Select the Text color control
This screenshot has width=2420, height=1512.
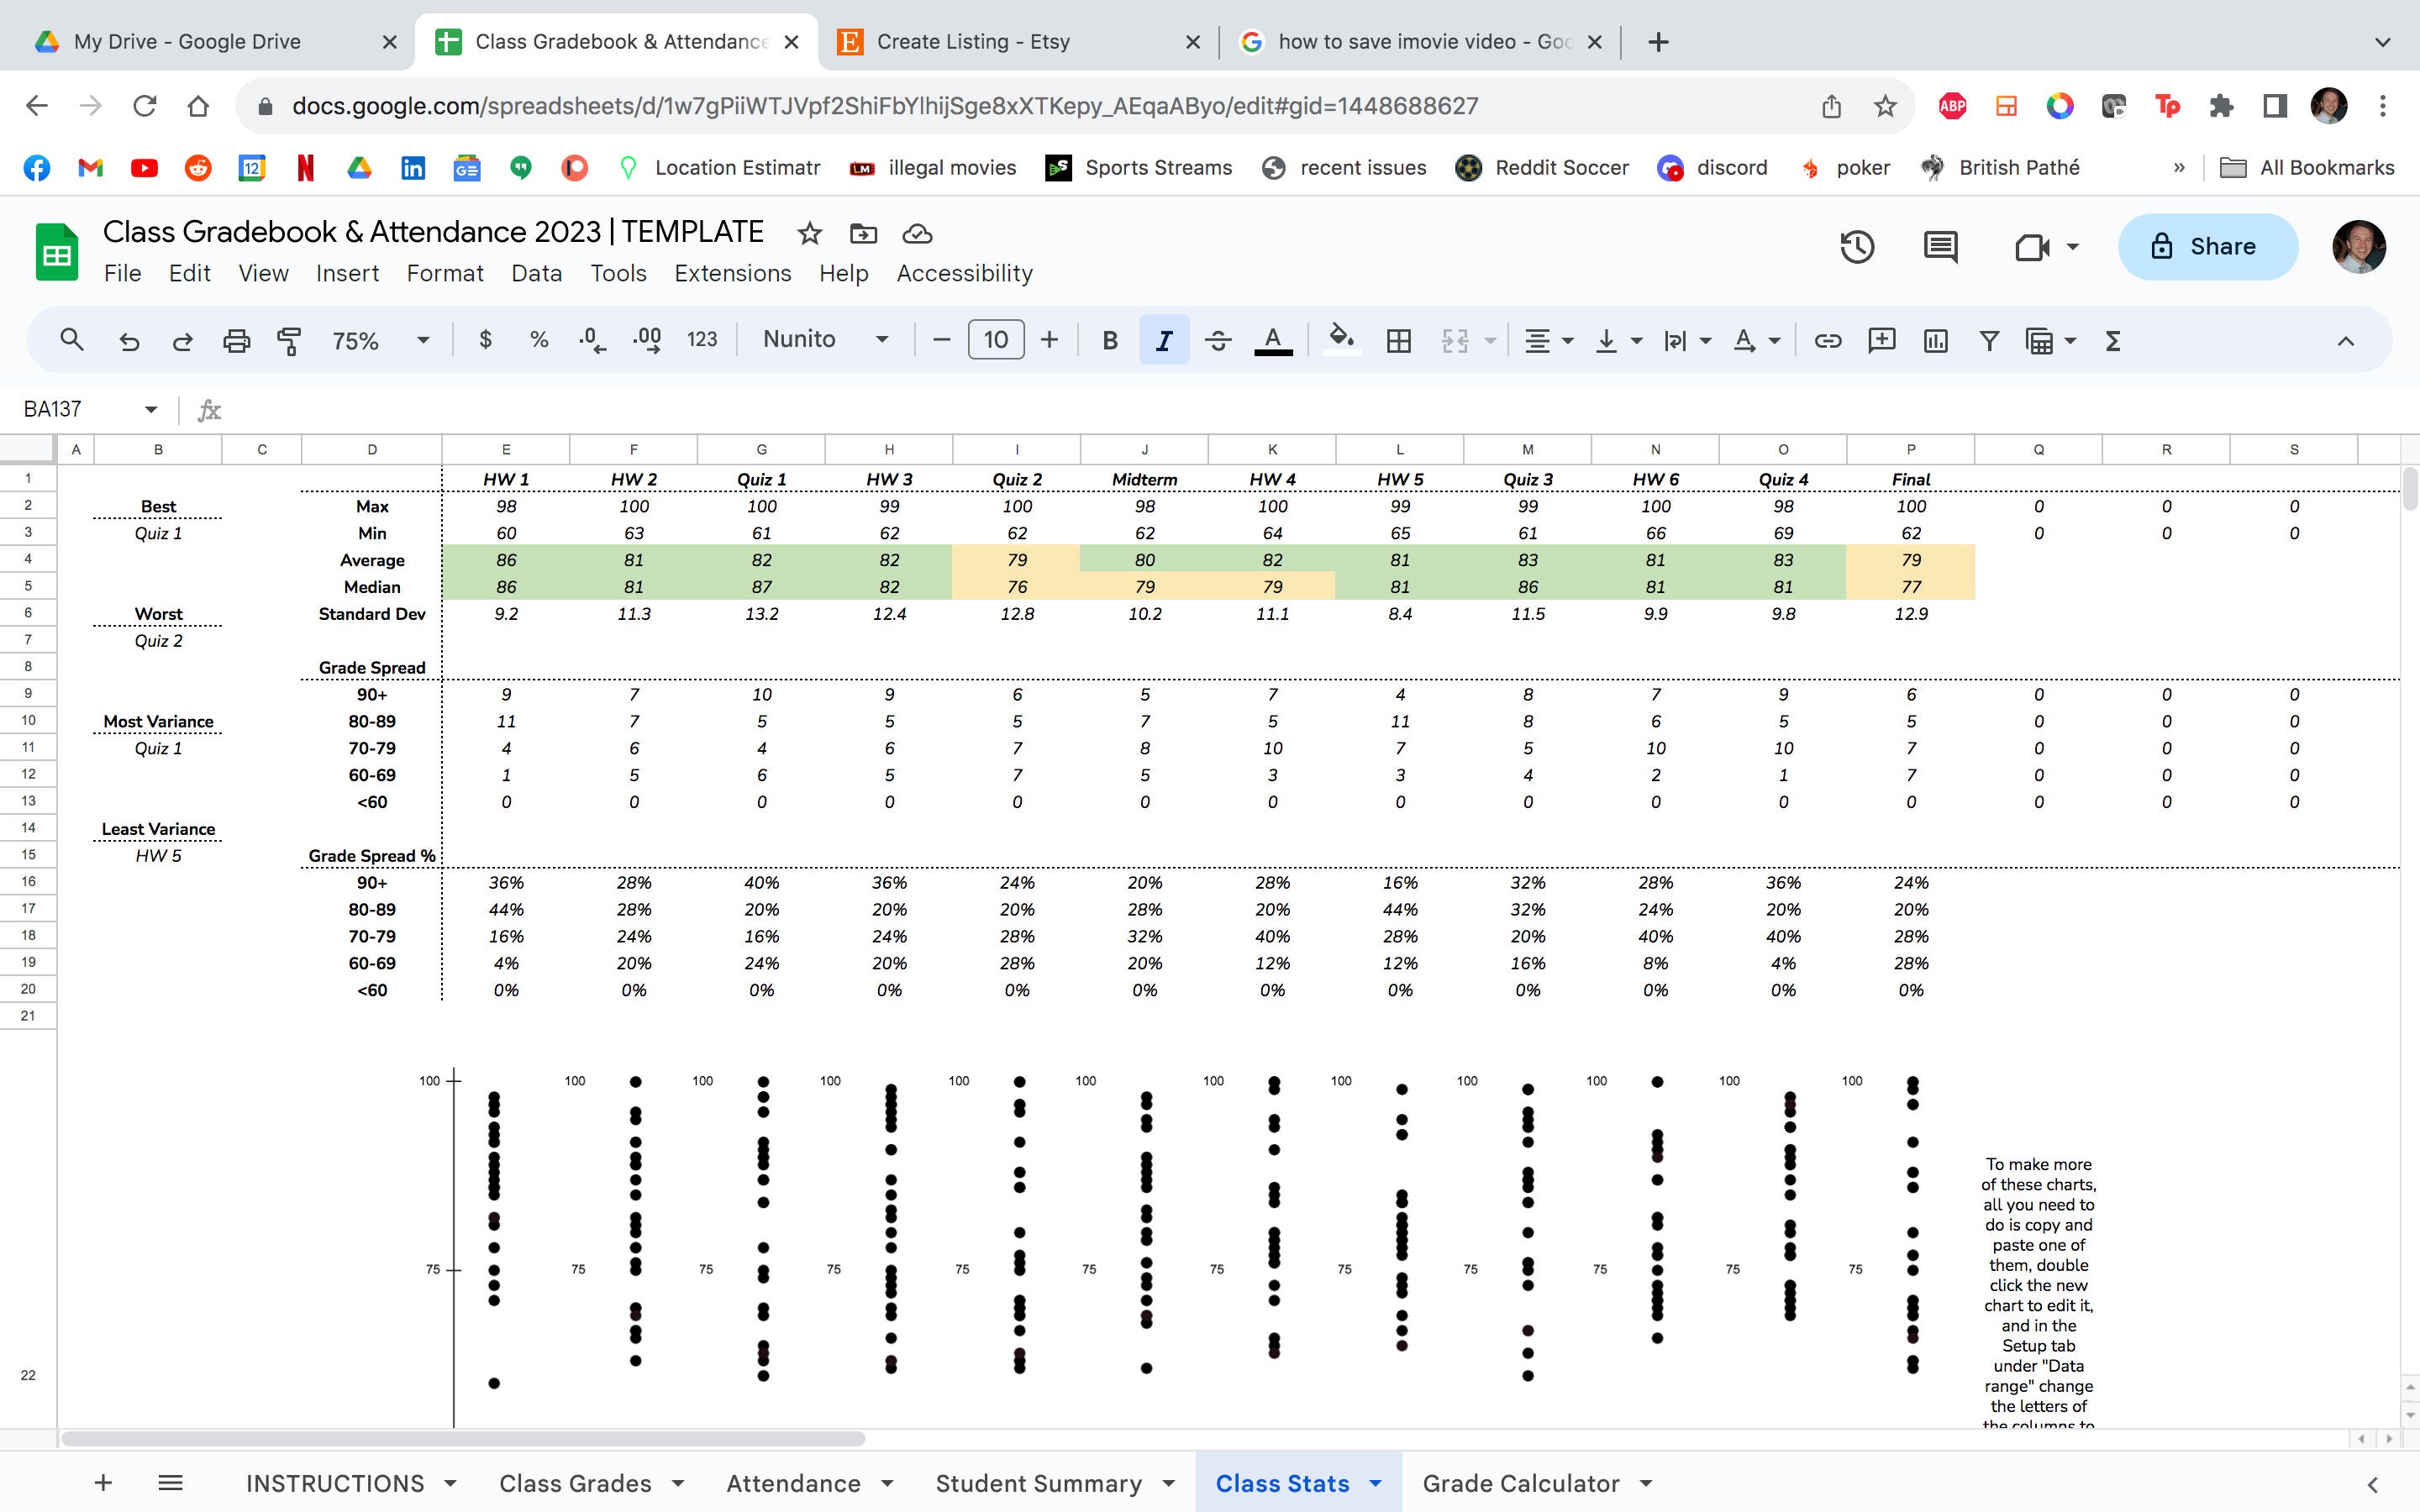pyautogui.click(x=1271, y=340)
